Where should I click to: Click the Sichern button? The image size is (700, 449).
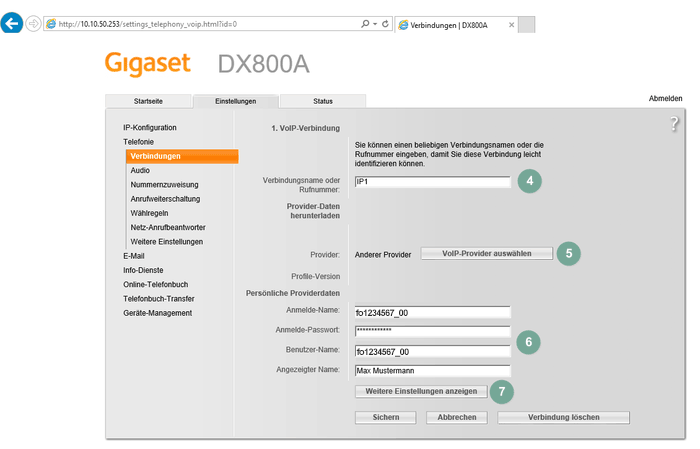point(386,417)
